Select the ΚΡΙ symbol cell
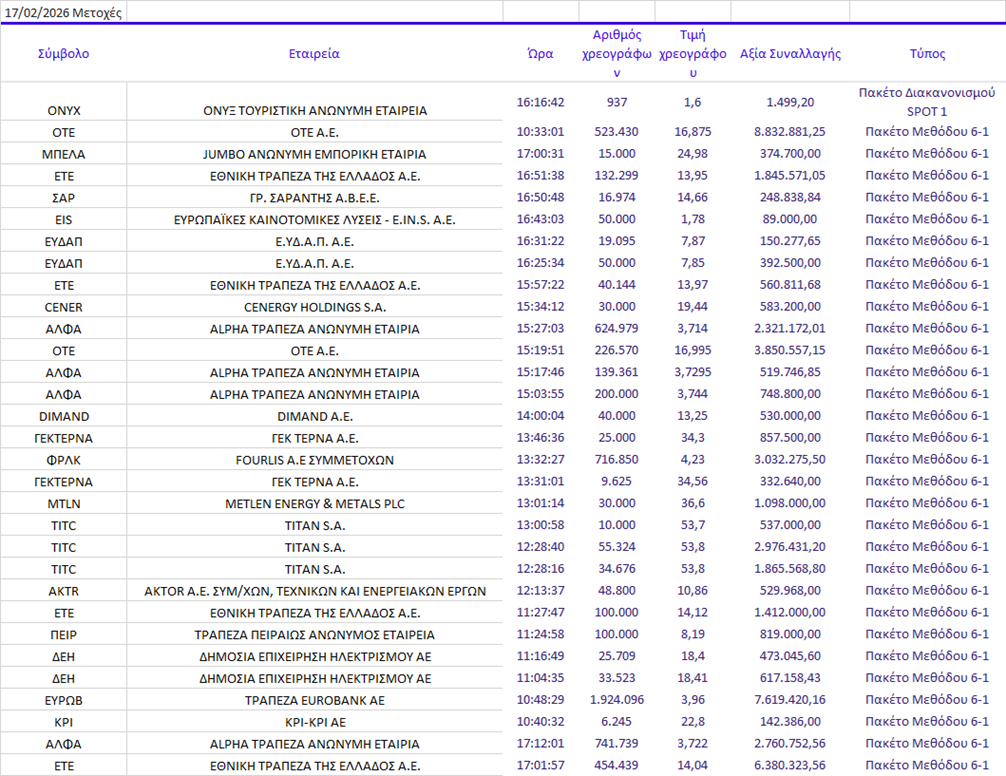Screen dimensions: 1006x776 64,722
